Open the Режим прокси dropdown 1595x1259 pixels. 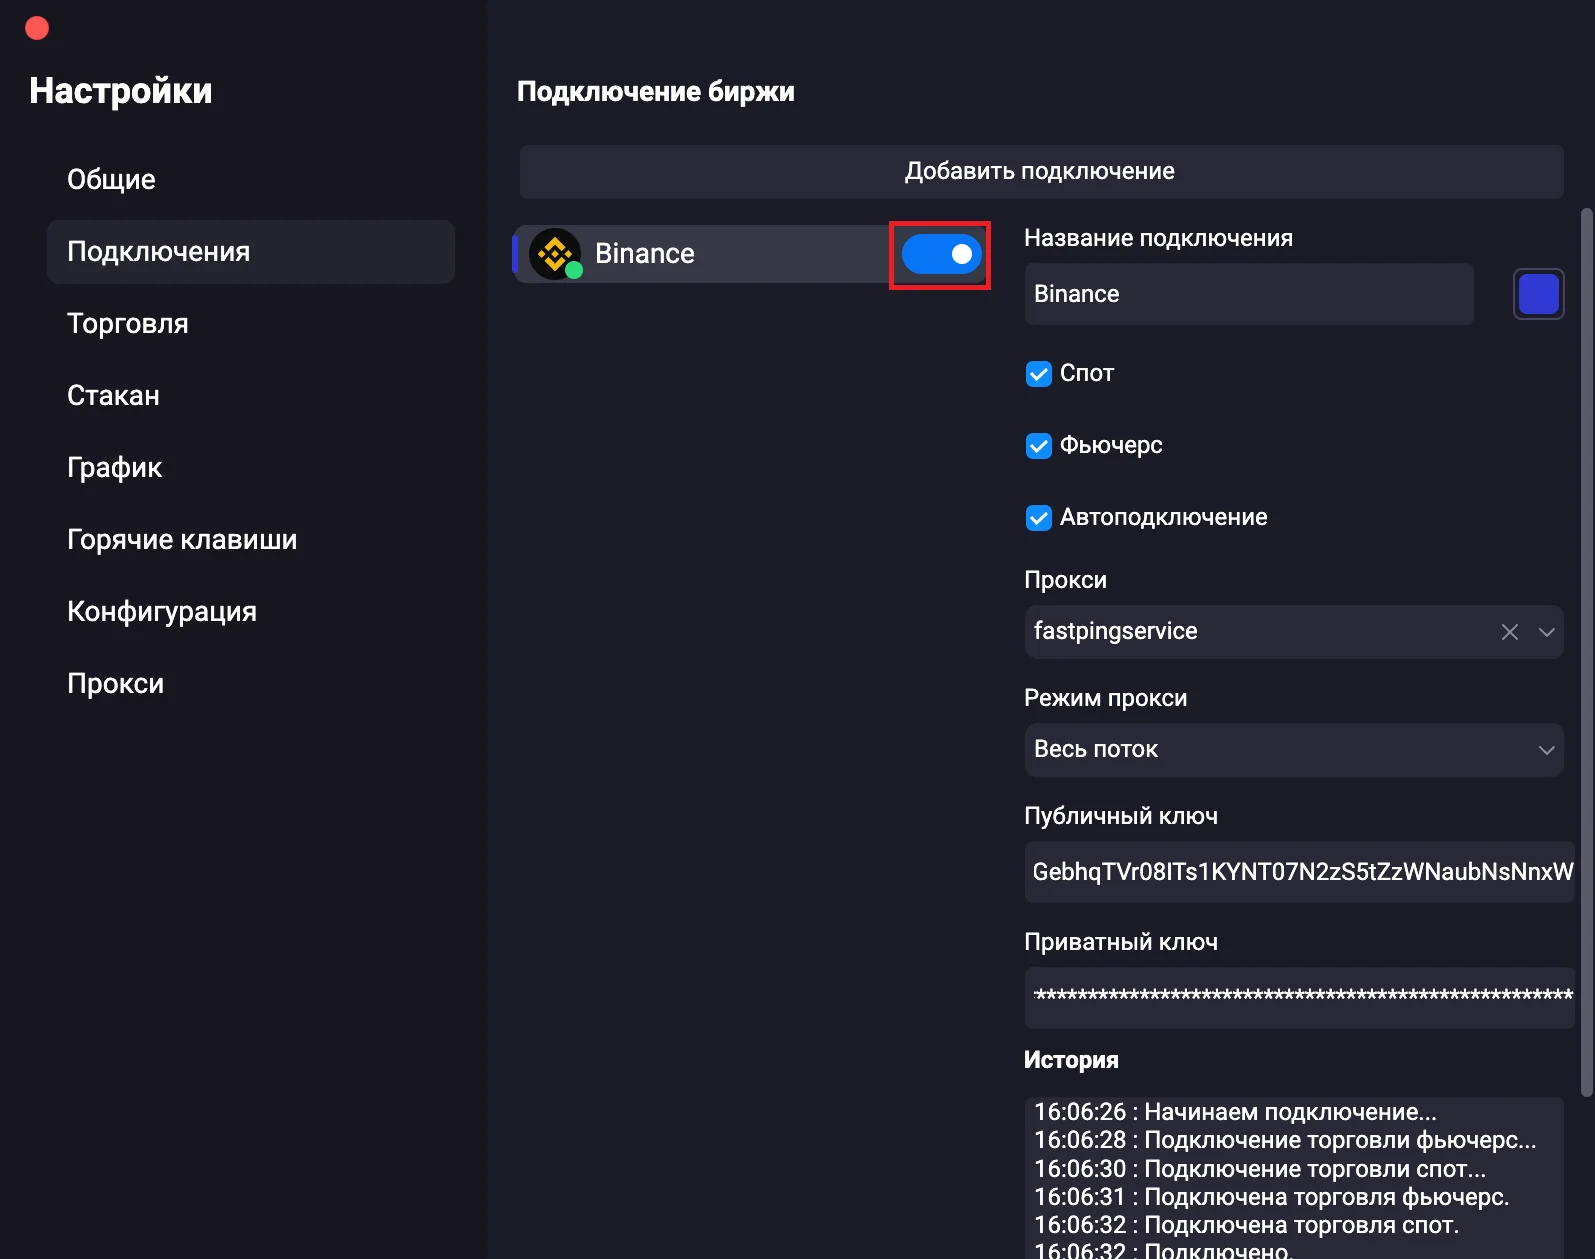pyautogui.click(x=1292, y=750)
